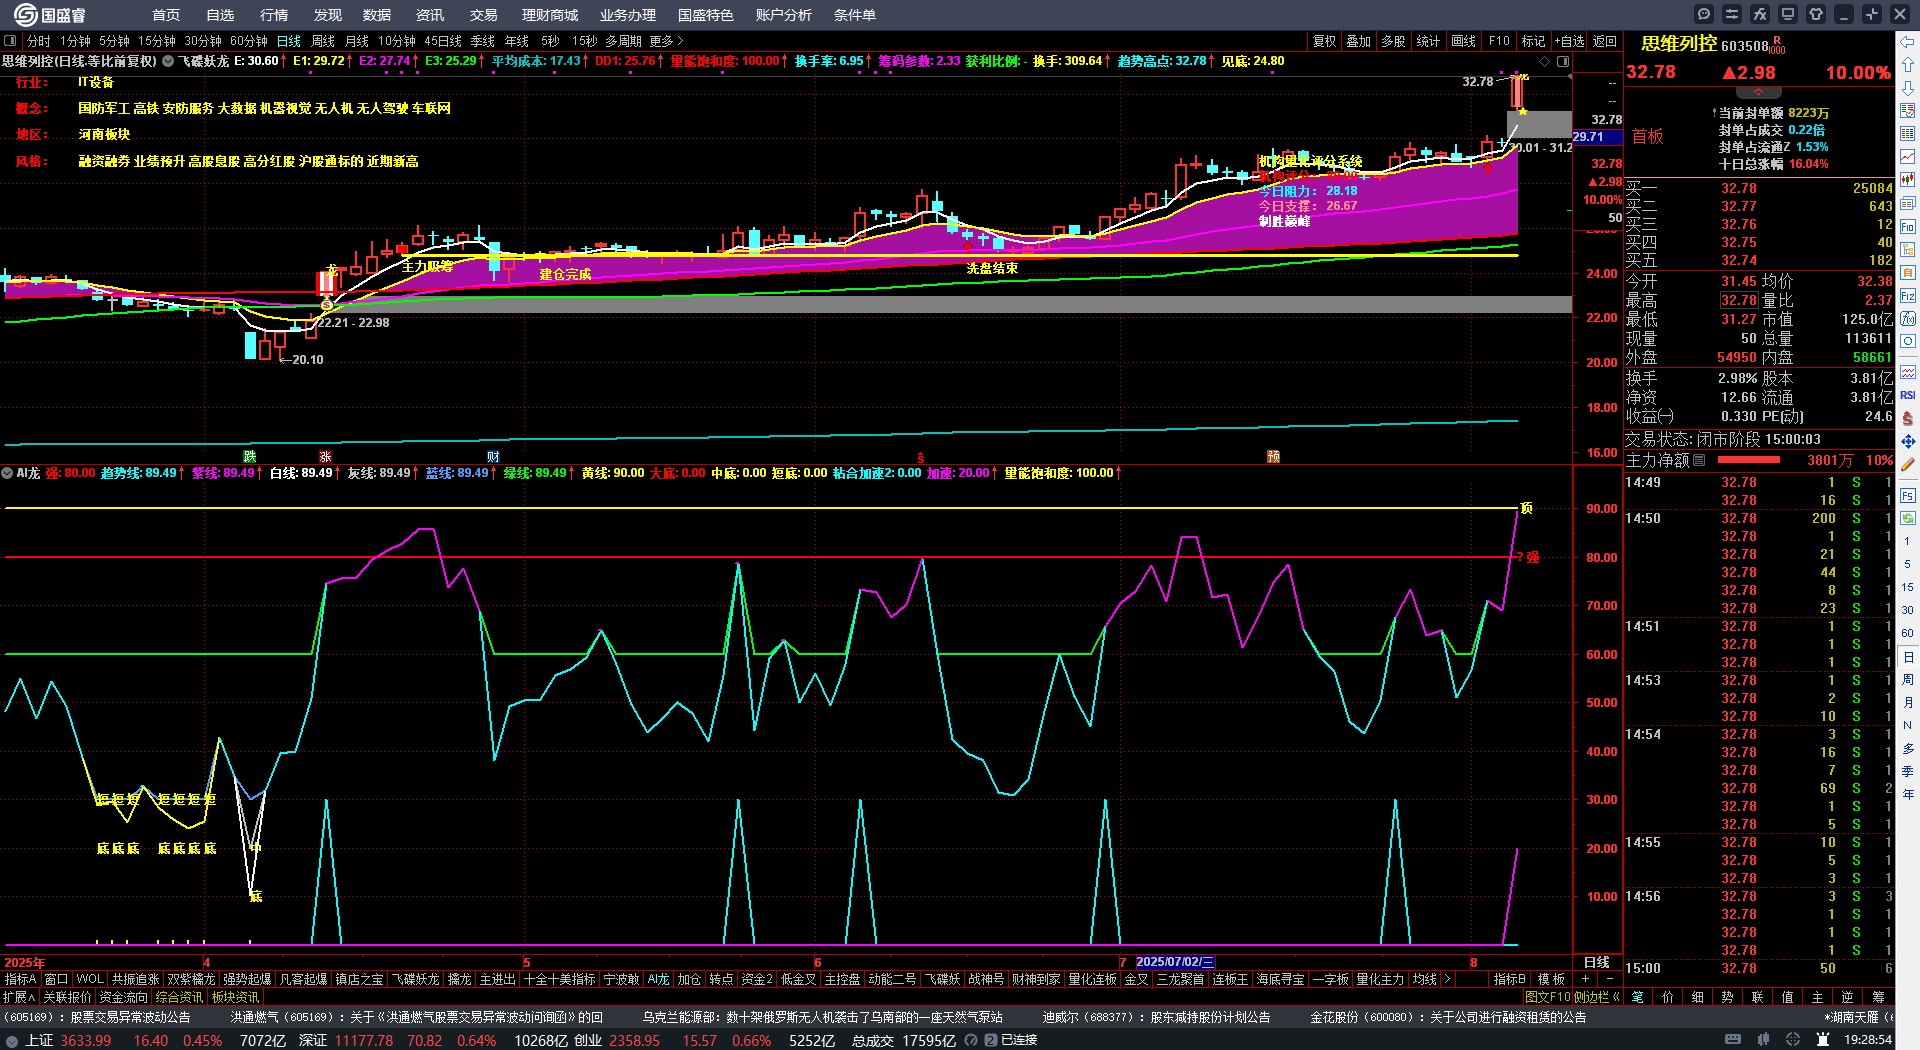The width and height of the screenshot is (1920, 1050).
Task: Toggle 价 price distribution tab
Action: tap(1667, 997)
